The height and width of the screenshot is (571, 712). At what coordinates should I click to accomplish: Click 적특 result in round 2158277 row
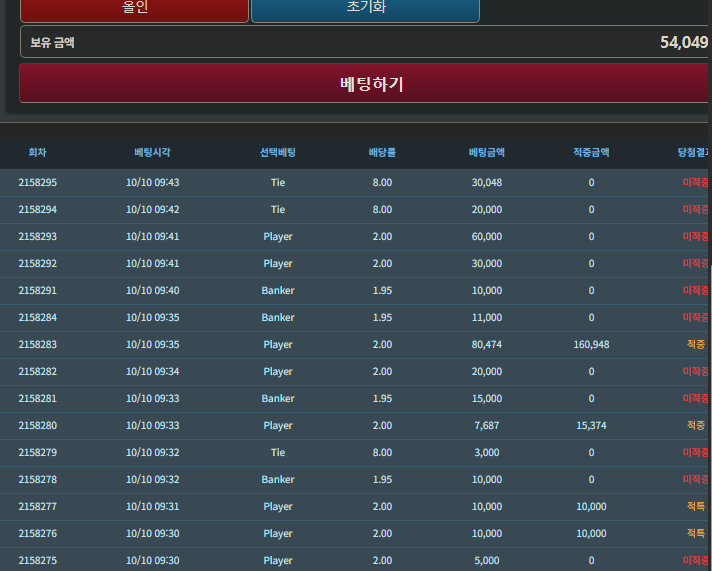tap(696, 506)
